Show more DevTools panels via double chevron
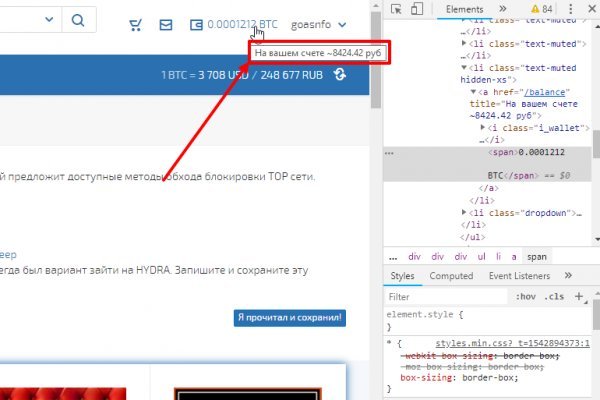 click(x=504, y=9)
